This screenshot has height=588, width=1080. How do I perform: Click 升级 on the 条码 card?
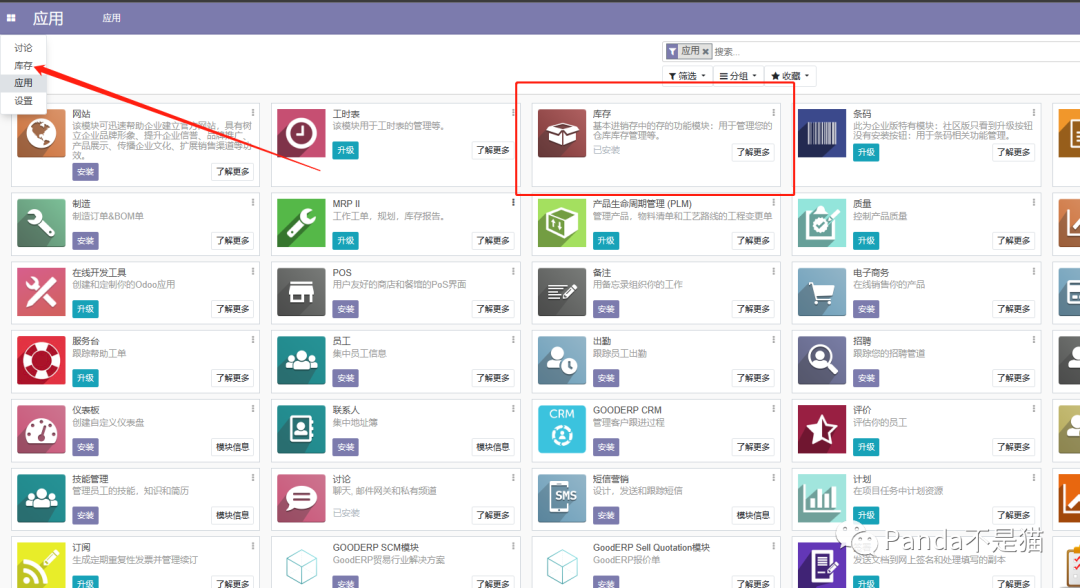pyautogui.click(x=866, y=152)
